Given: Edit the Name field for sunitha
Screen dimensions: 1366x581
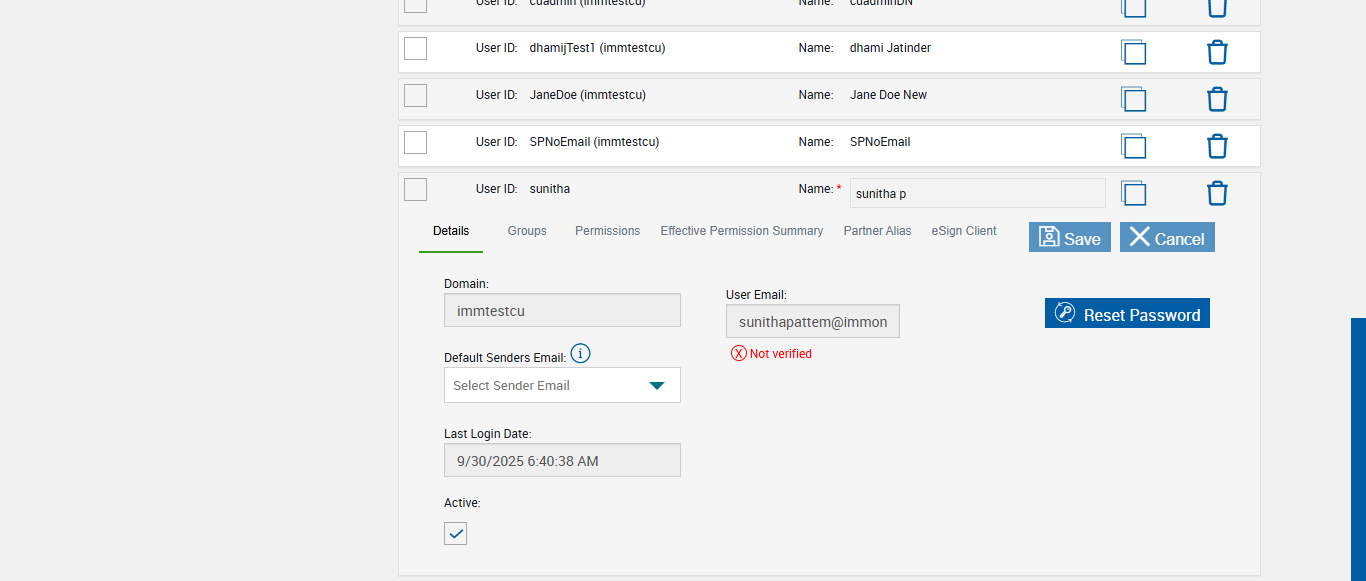Looking at the screenshot, I should [976, 193].
